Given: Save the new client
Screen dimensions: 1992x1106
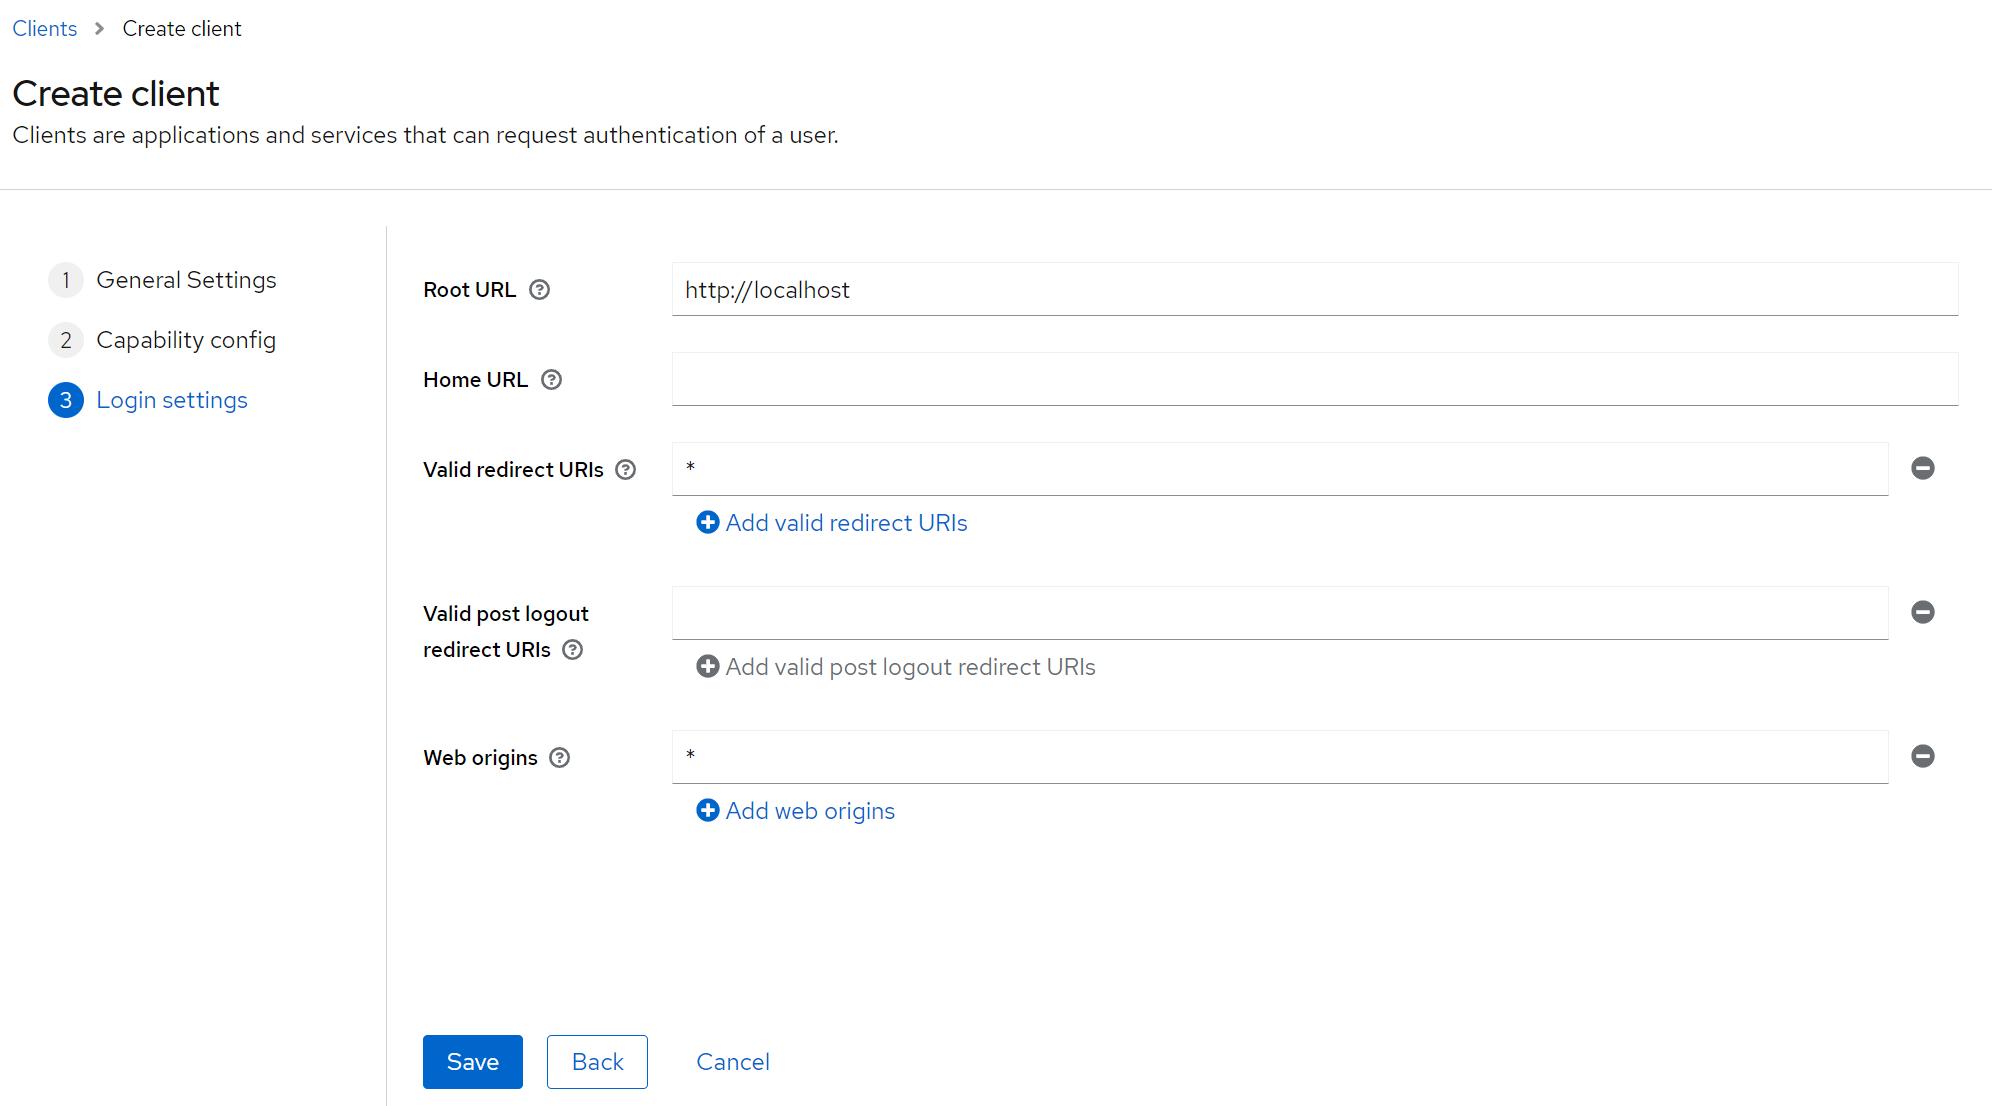Looking at the screenshot, I should click(472, 1062).
